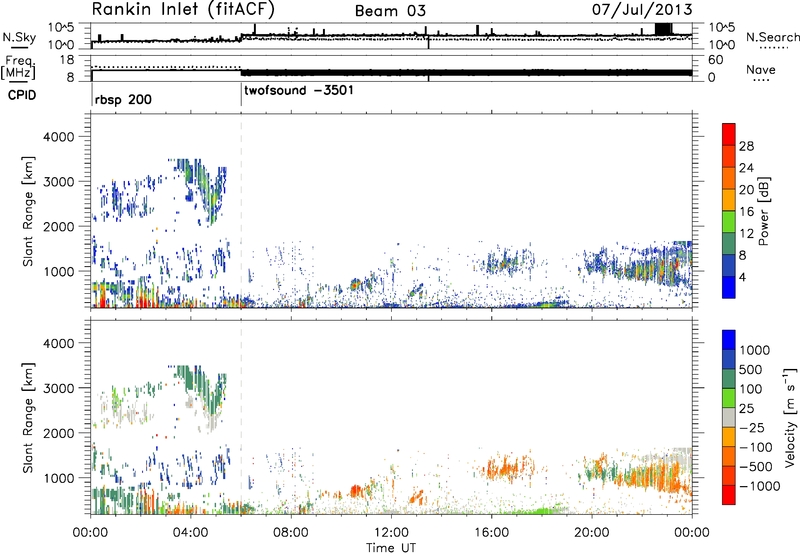Click the orange velocity echo patch near 16:30
The width and height of the screenshot is (800, 554).
[508, 467]
